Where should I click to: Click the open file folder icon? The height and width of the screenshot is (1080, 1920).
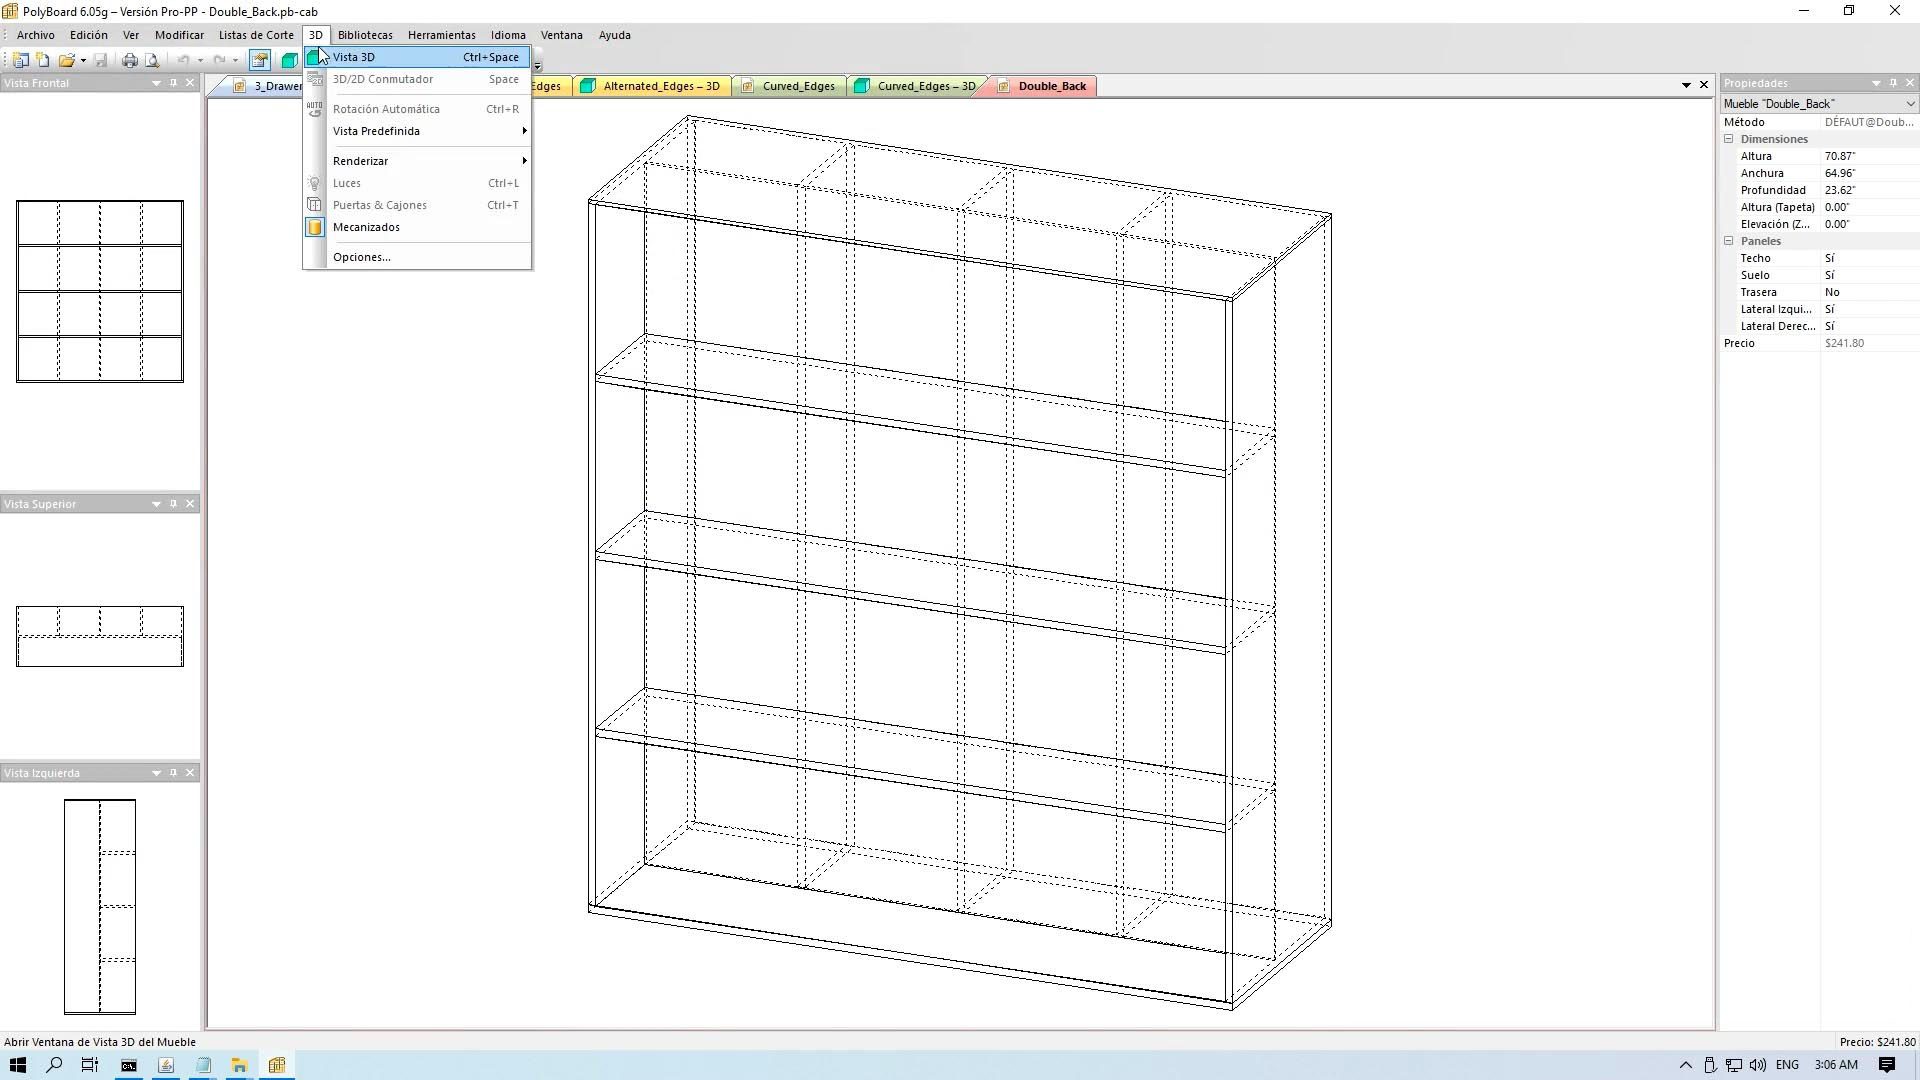point(66,60)
